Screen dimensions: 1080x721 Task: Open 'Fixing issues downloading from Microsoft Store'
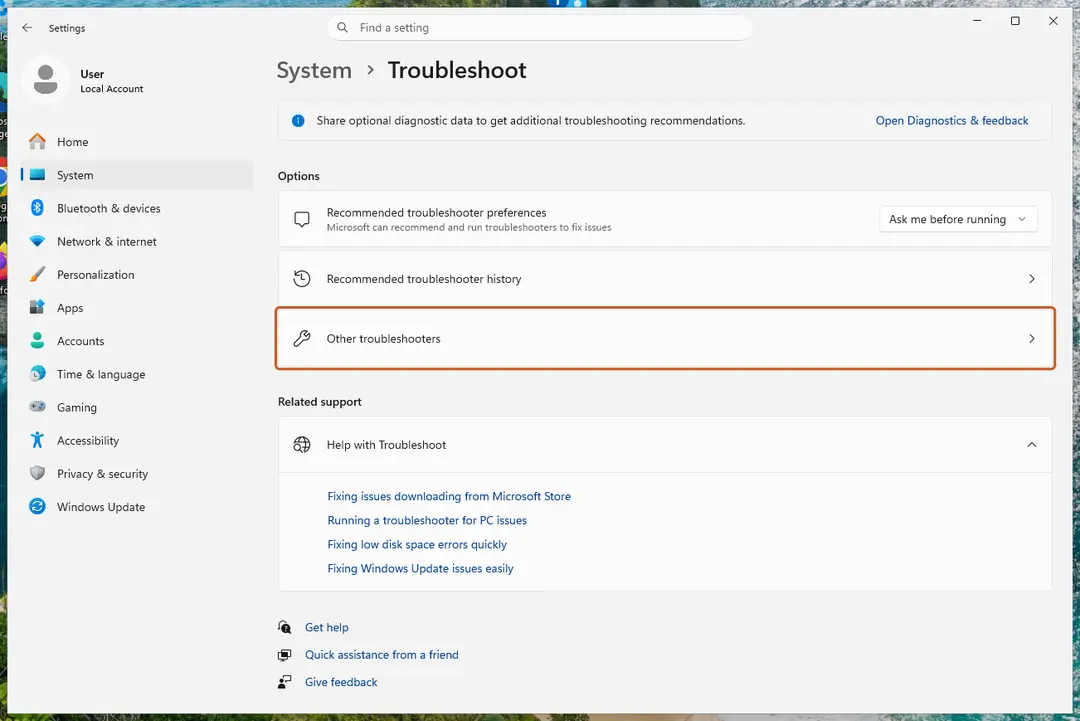449,496
